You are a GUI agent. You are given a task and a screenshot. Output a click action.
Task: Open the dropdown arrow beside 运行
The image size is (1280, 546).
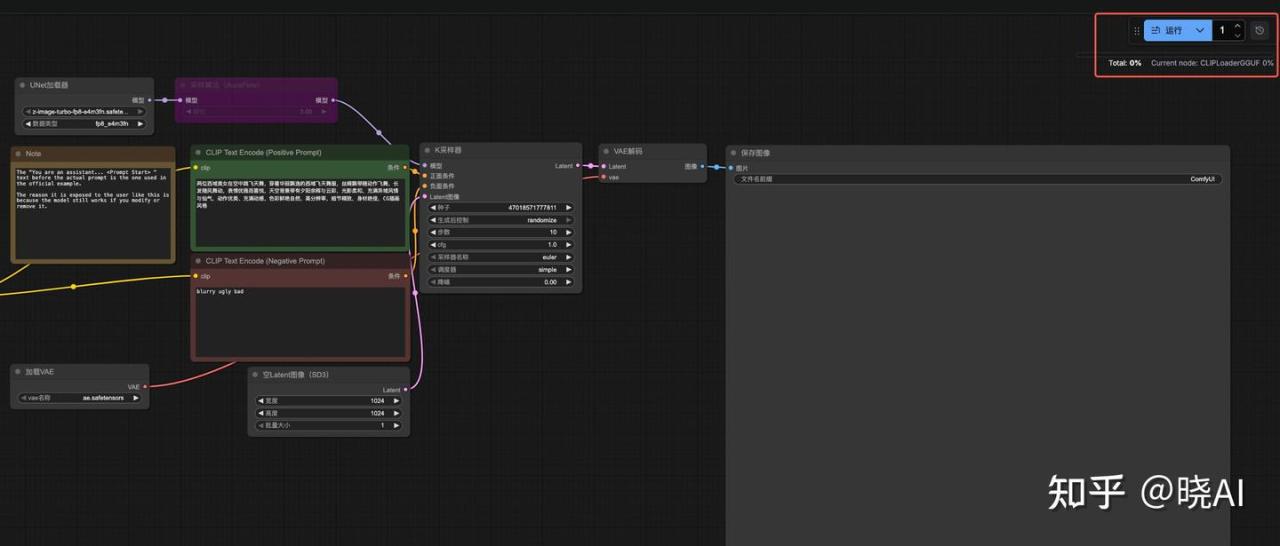tap(1200, 31)
